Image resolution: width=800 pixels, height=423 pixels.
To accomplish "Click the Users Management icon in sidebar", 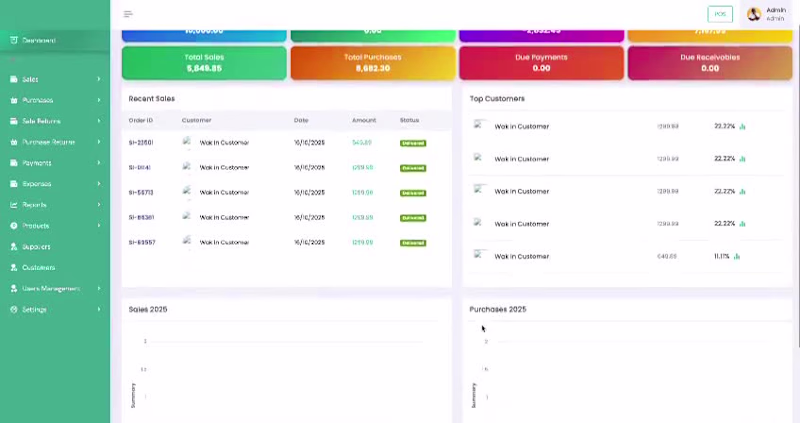I will pyautogui.click(x=14, y=288).
